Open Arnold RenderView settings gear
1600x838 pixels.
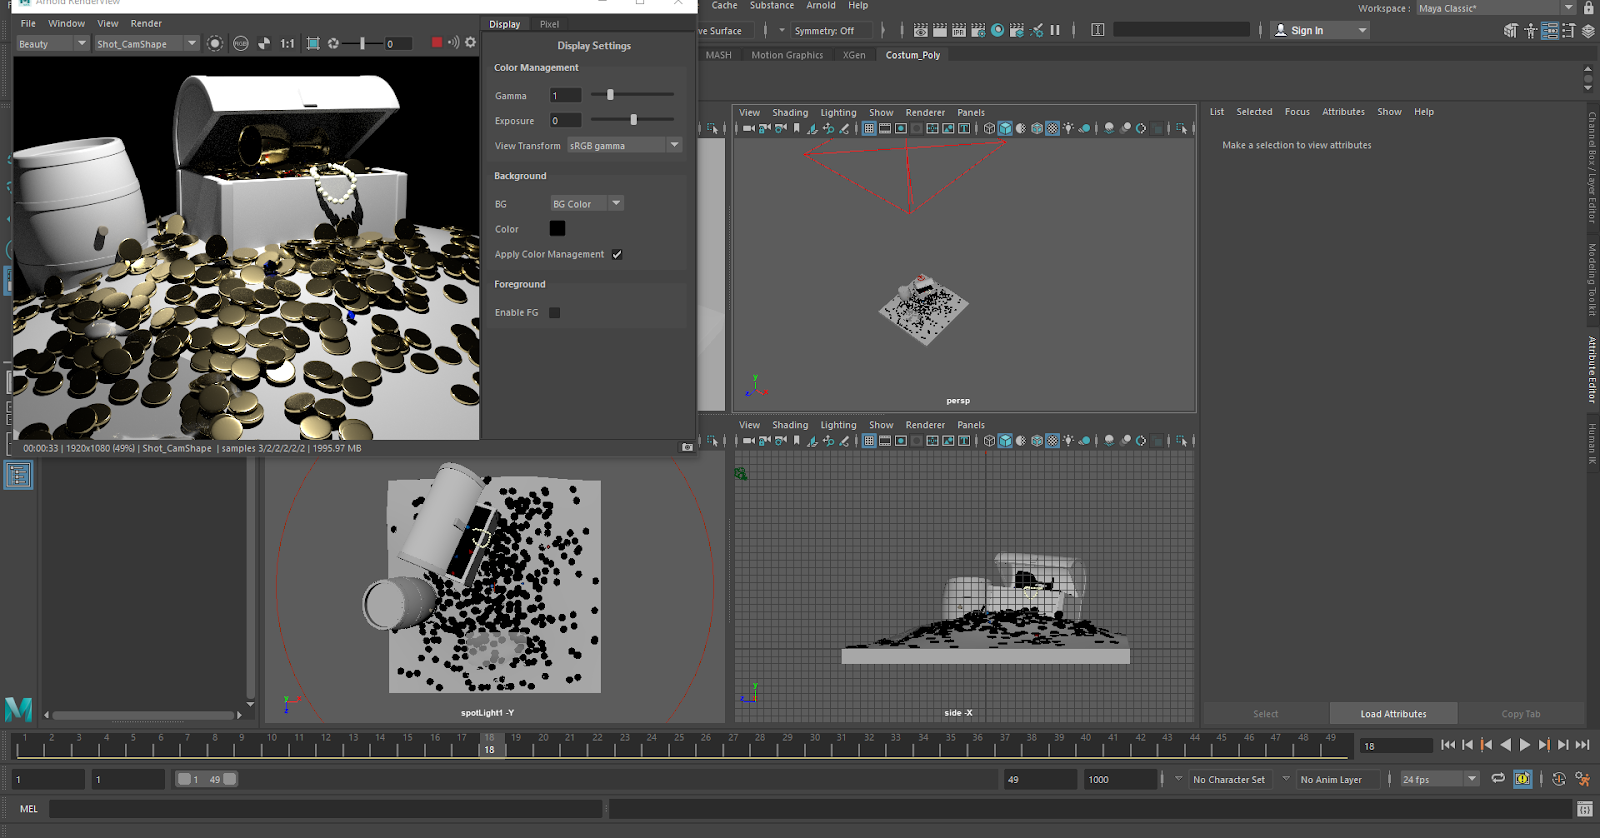point(470,43)
